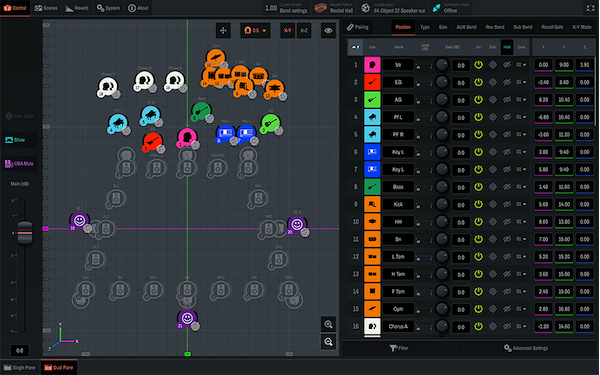Zoom out on the stage map
Screen dimensions: 600x375
coord(328,342)
